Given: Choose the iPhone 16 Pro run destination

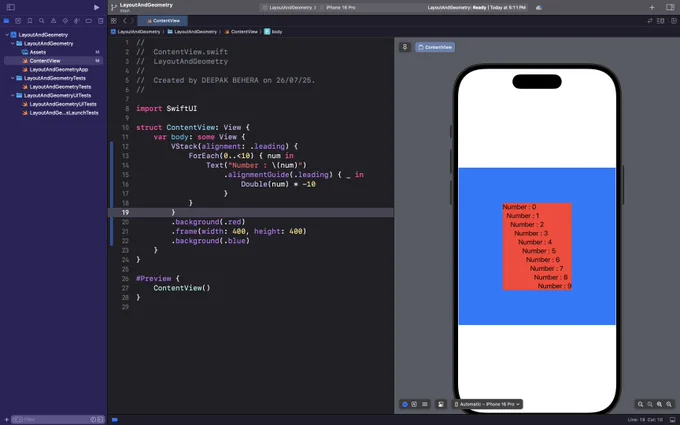Looking at the screenshot, I should [x=338, y=7].
